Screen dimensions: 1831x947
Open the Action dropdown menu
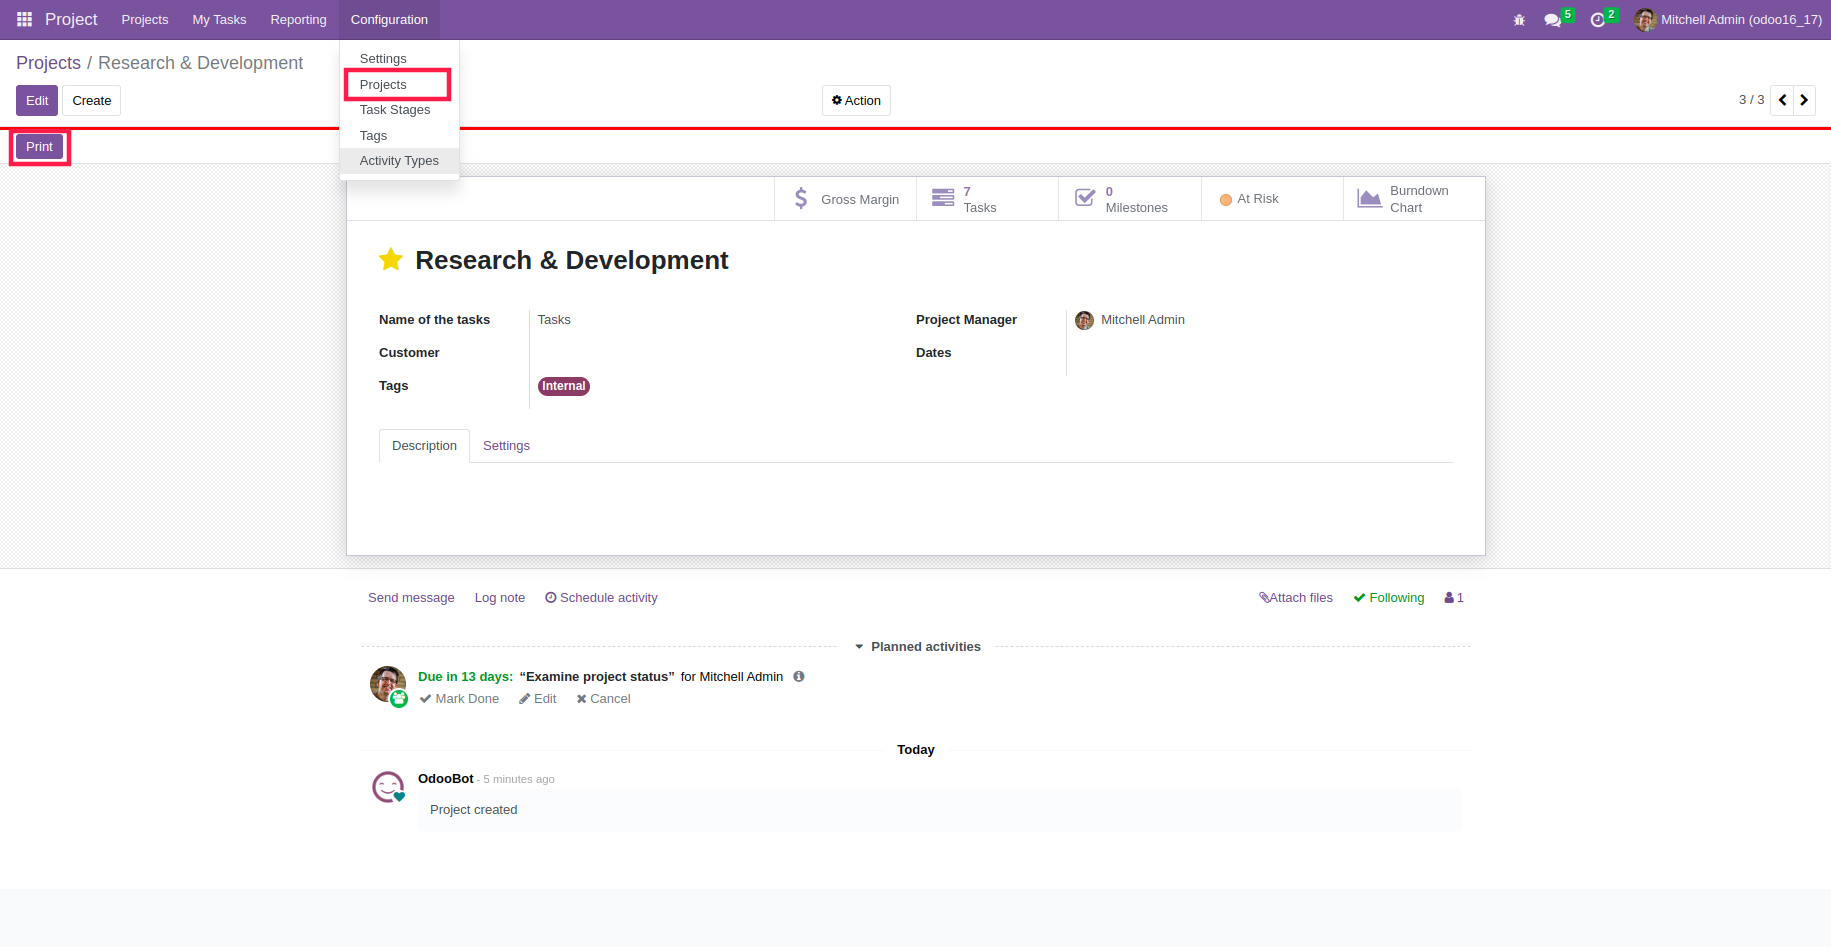(856, 101)
